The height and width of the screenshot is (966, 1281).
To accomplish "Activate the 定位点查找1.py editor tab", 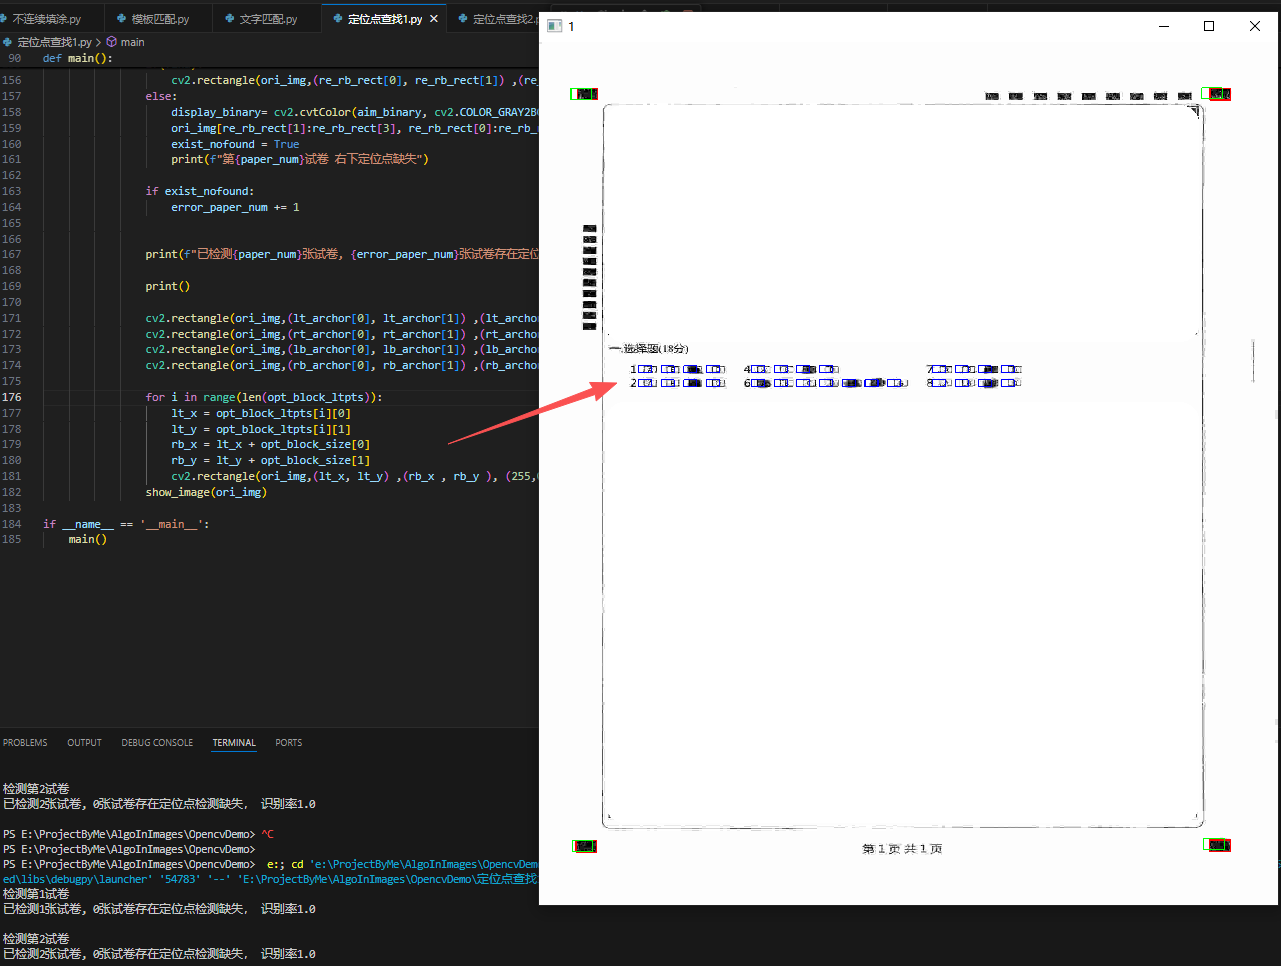I will (x=385, y=19).
